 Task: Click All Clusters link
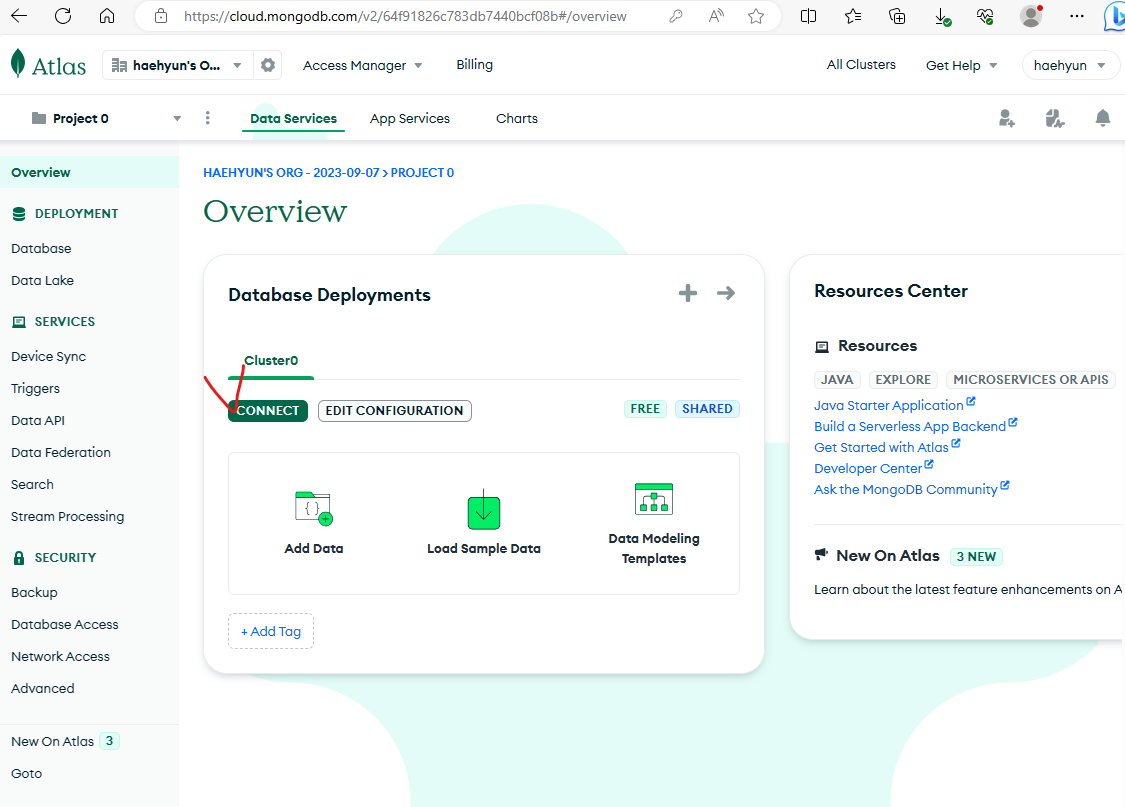click(861, 65)
